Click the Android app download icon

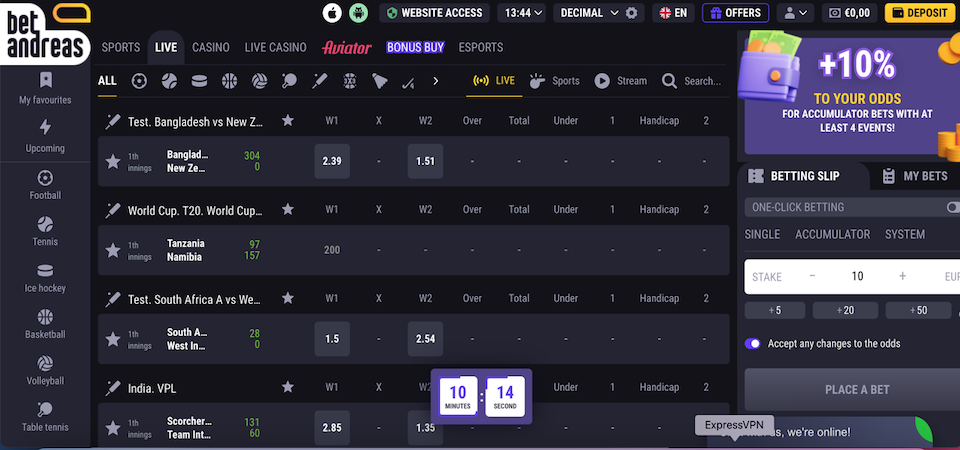pos(360,13)
